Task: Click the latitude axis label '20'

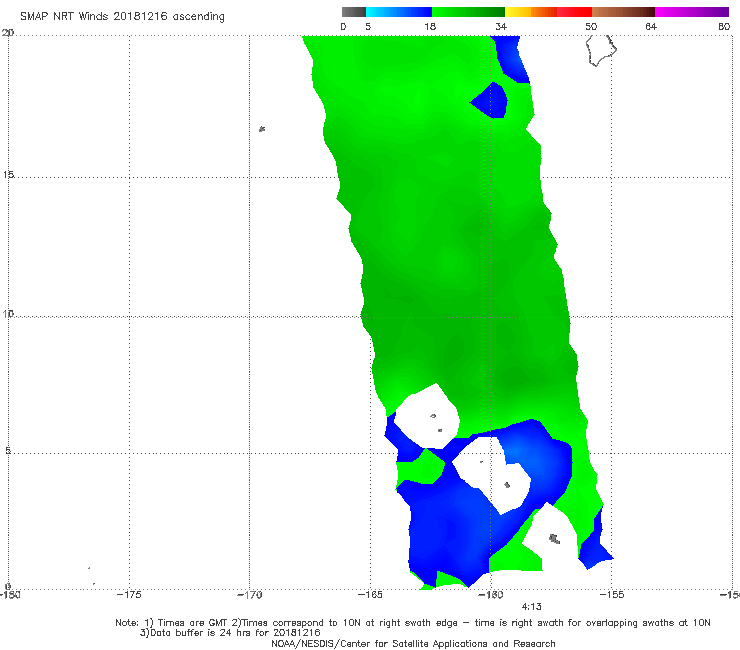Action: click(x=8, y=33)
